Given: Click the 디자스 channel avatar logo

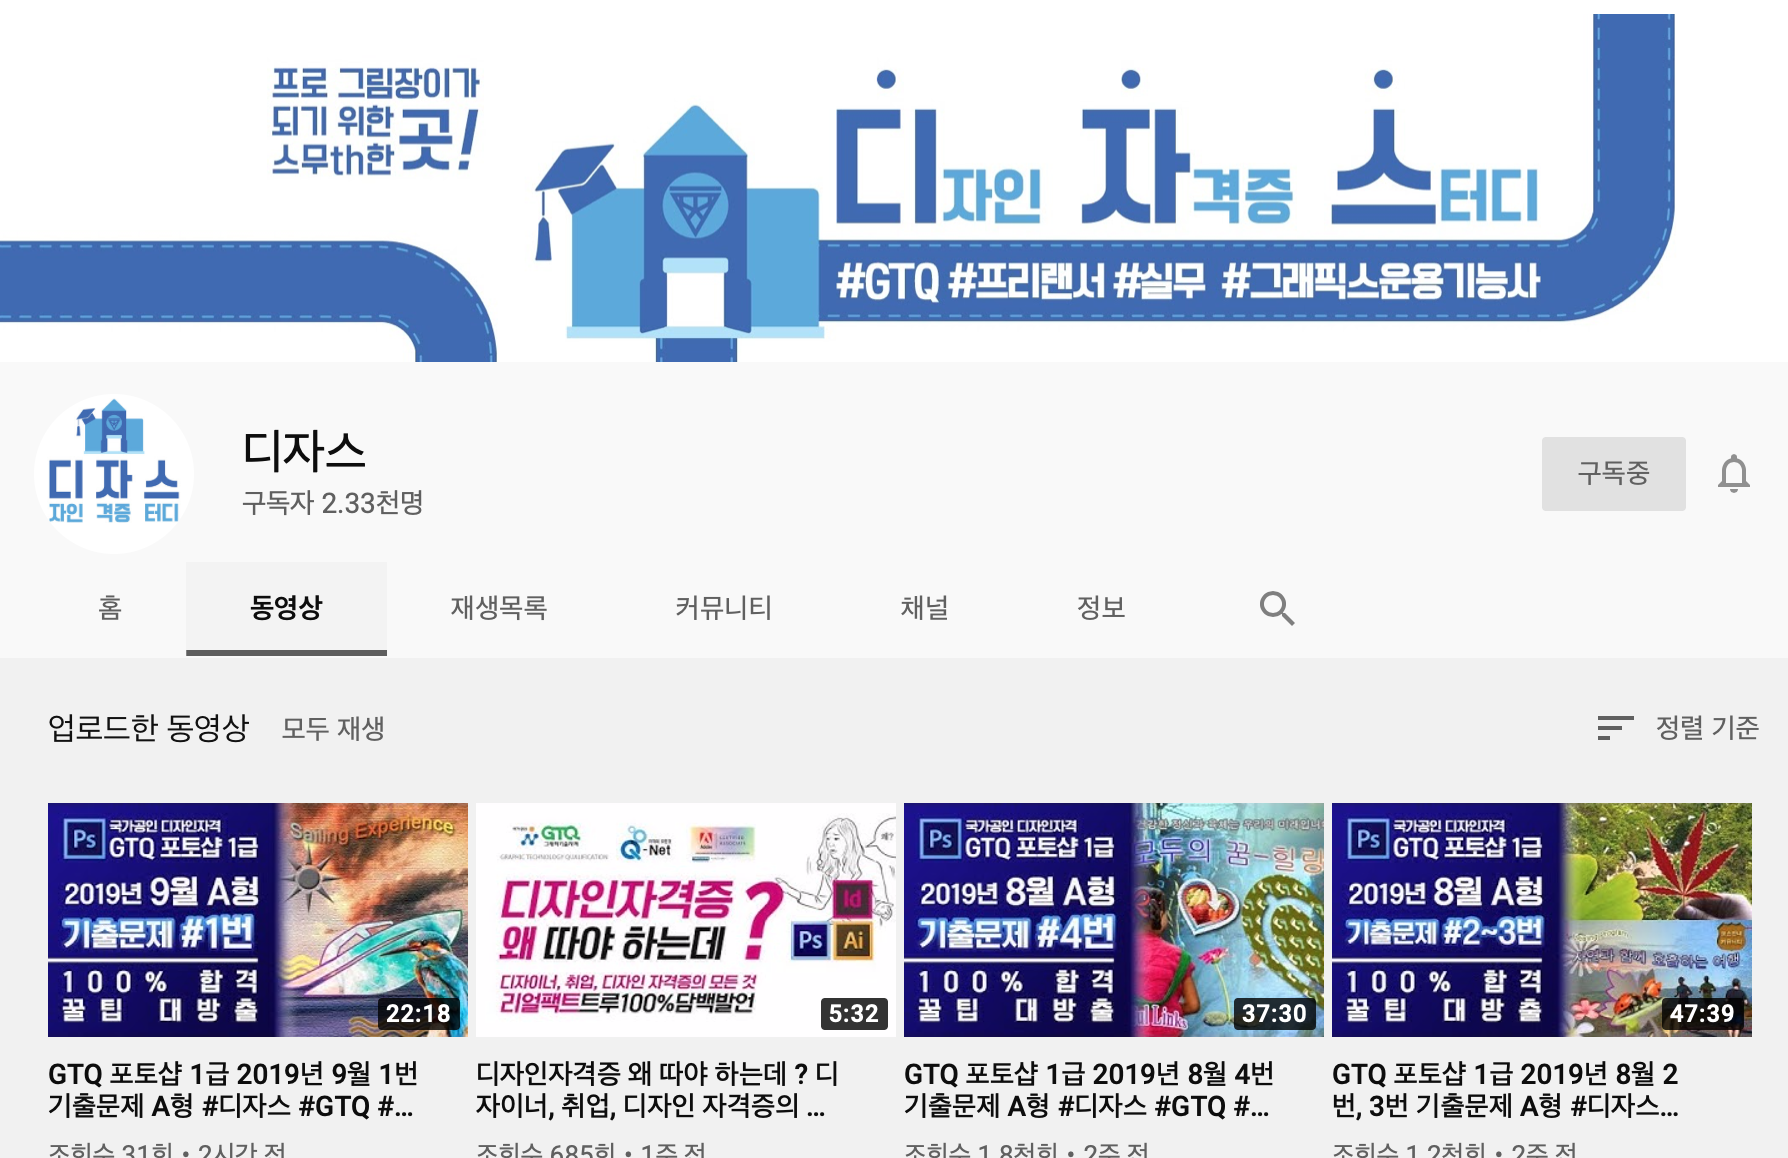Looking at the screenshot, I should pyautogui.click(x=114, y=473).
